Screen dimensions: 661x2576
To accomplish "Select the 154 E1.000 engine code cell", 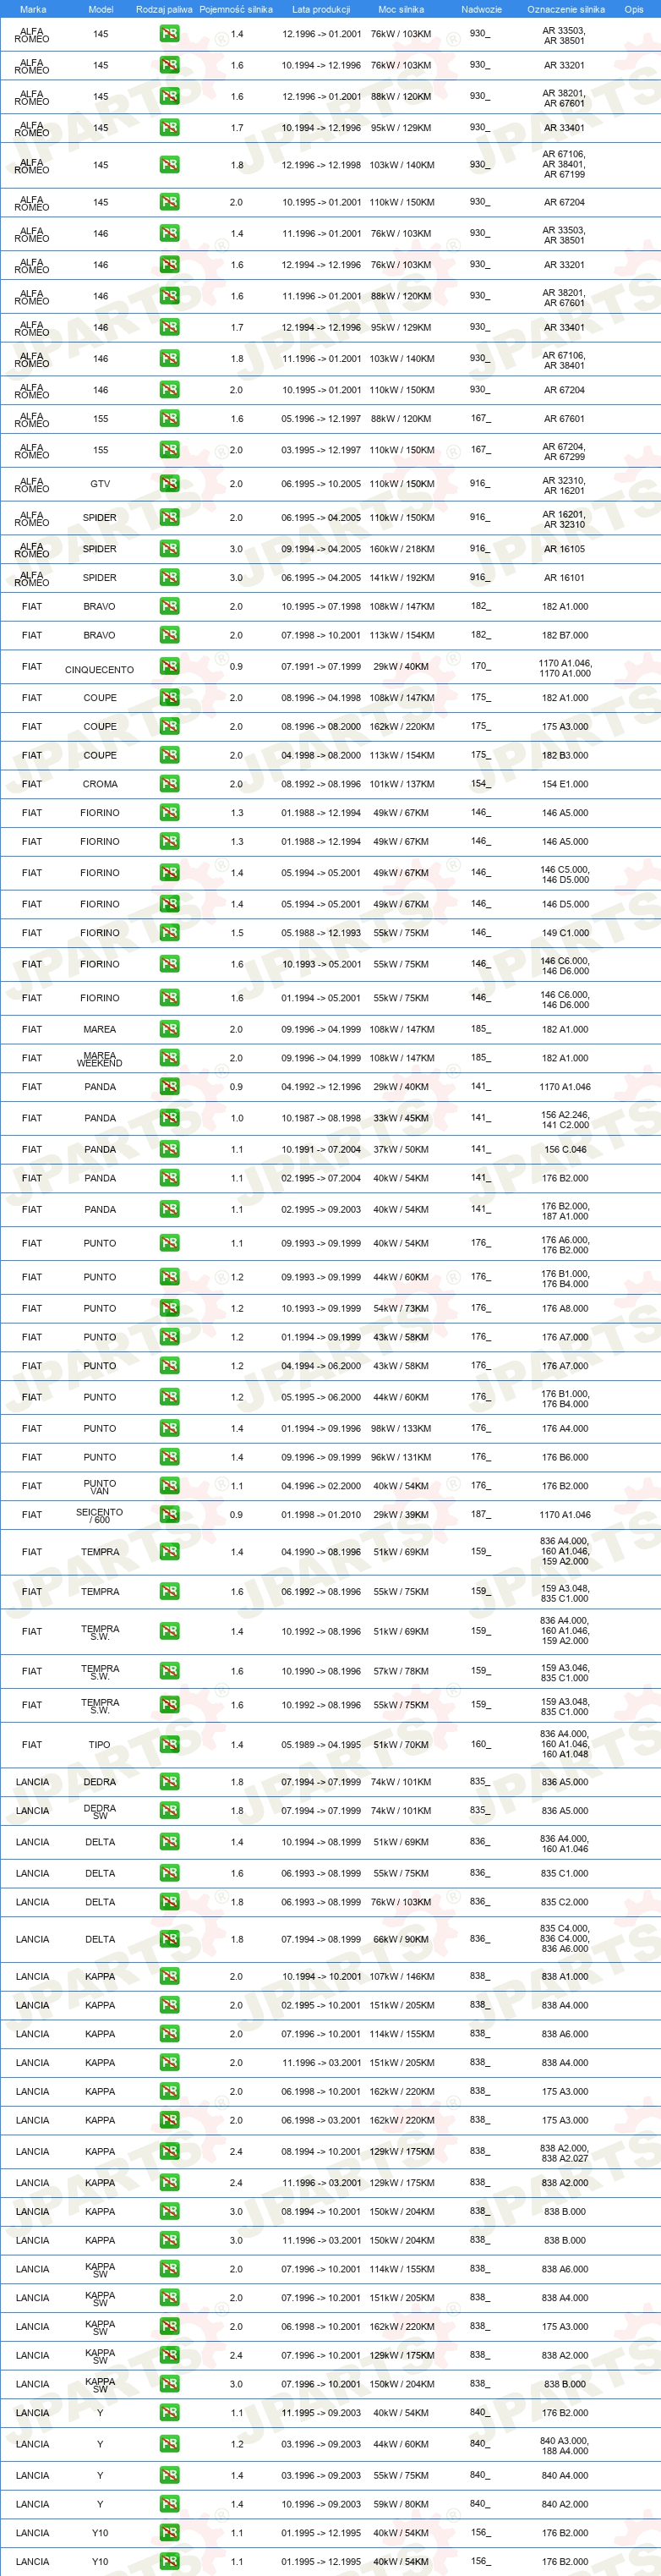I will pyautogui.click(x=565, y=784).
